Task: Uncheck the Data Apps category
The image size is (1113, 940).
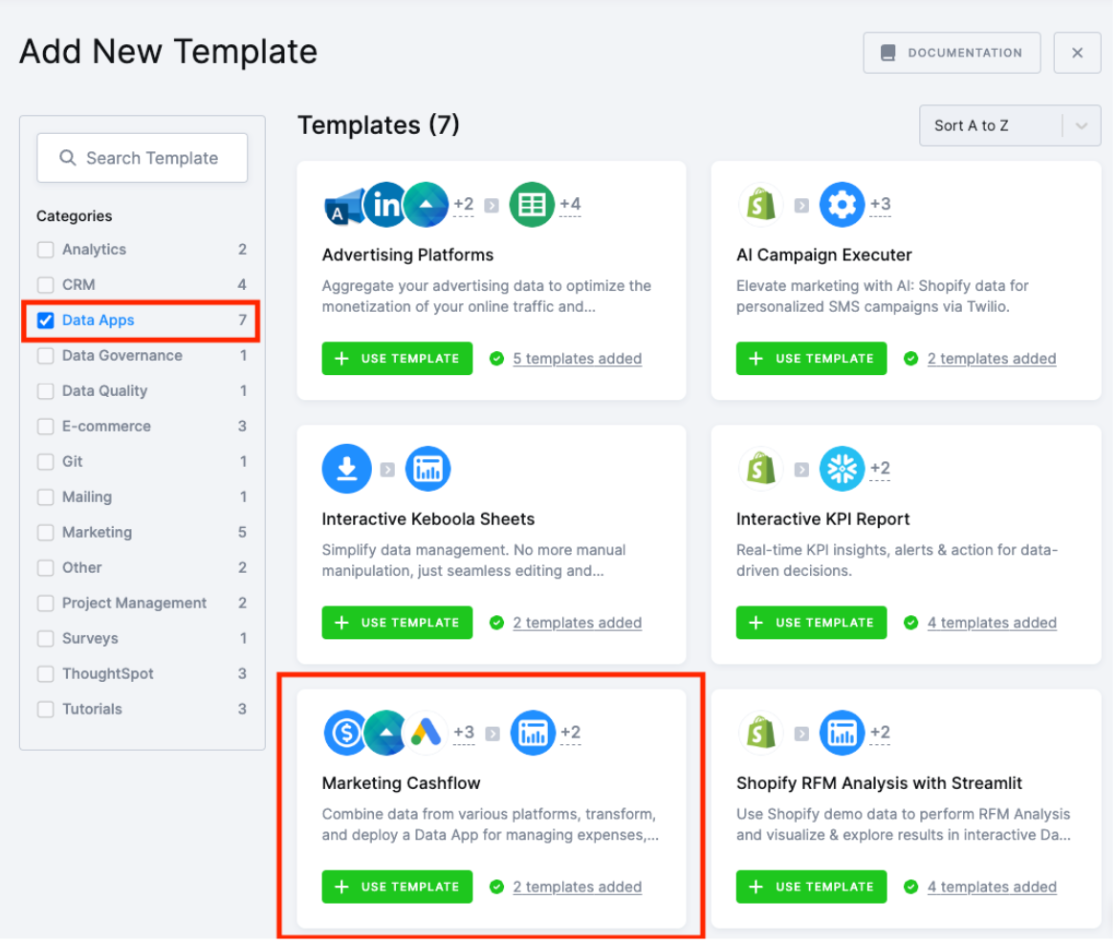Action: click(x=45, y=320)
